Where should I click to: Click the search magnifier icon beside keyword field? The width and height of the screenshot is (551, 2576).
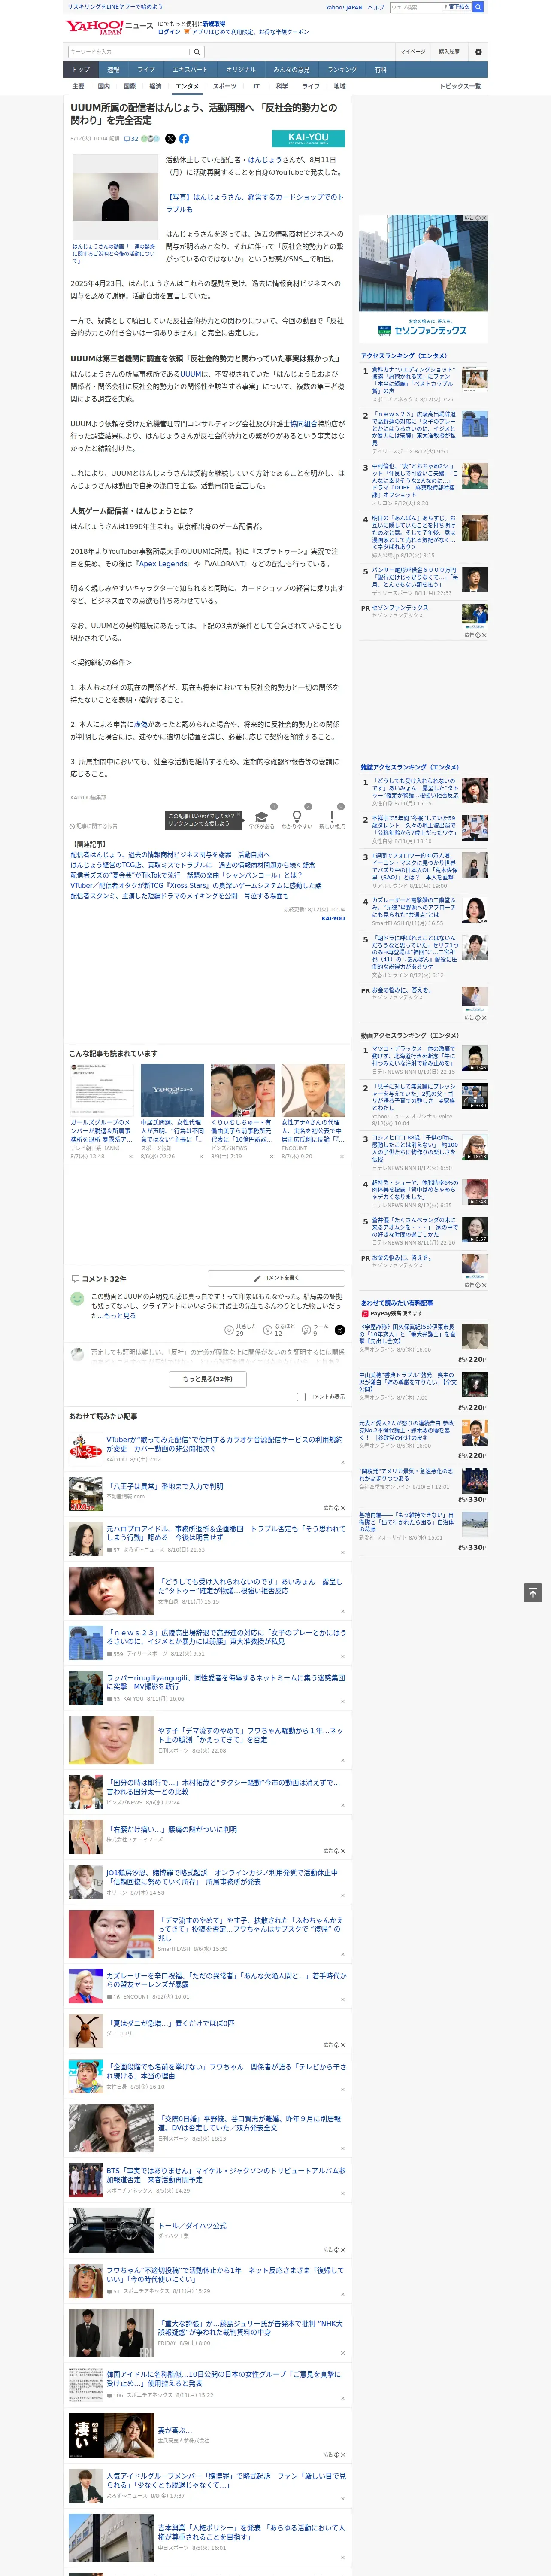click(x=197, y=52)
